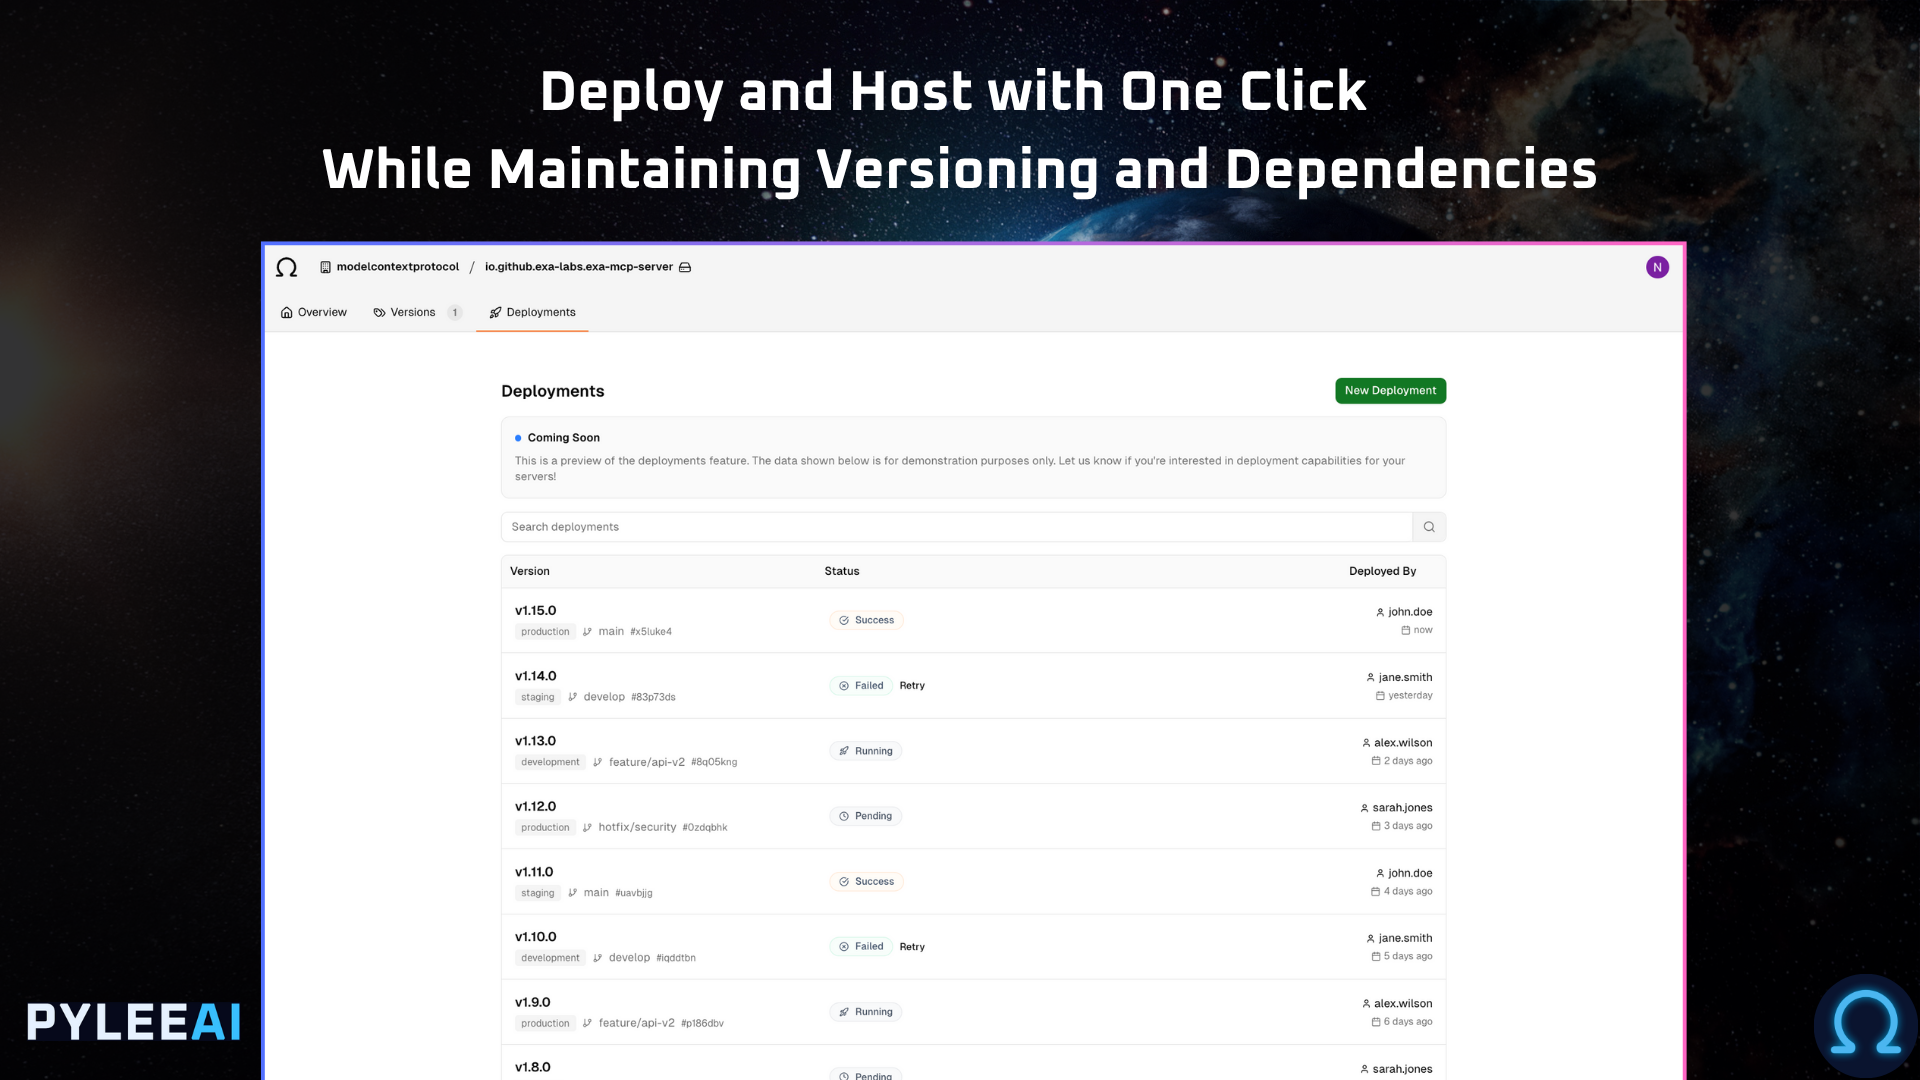1920x1080 pixels.
Task: Click 'sarah.jones' in the v1.12.0 row
Action: click(1402, 808)
